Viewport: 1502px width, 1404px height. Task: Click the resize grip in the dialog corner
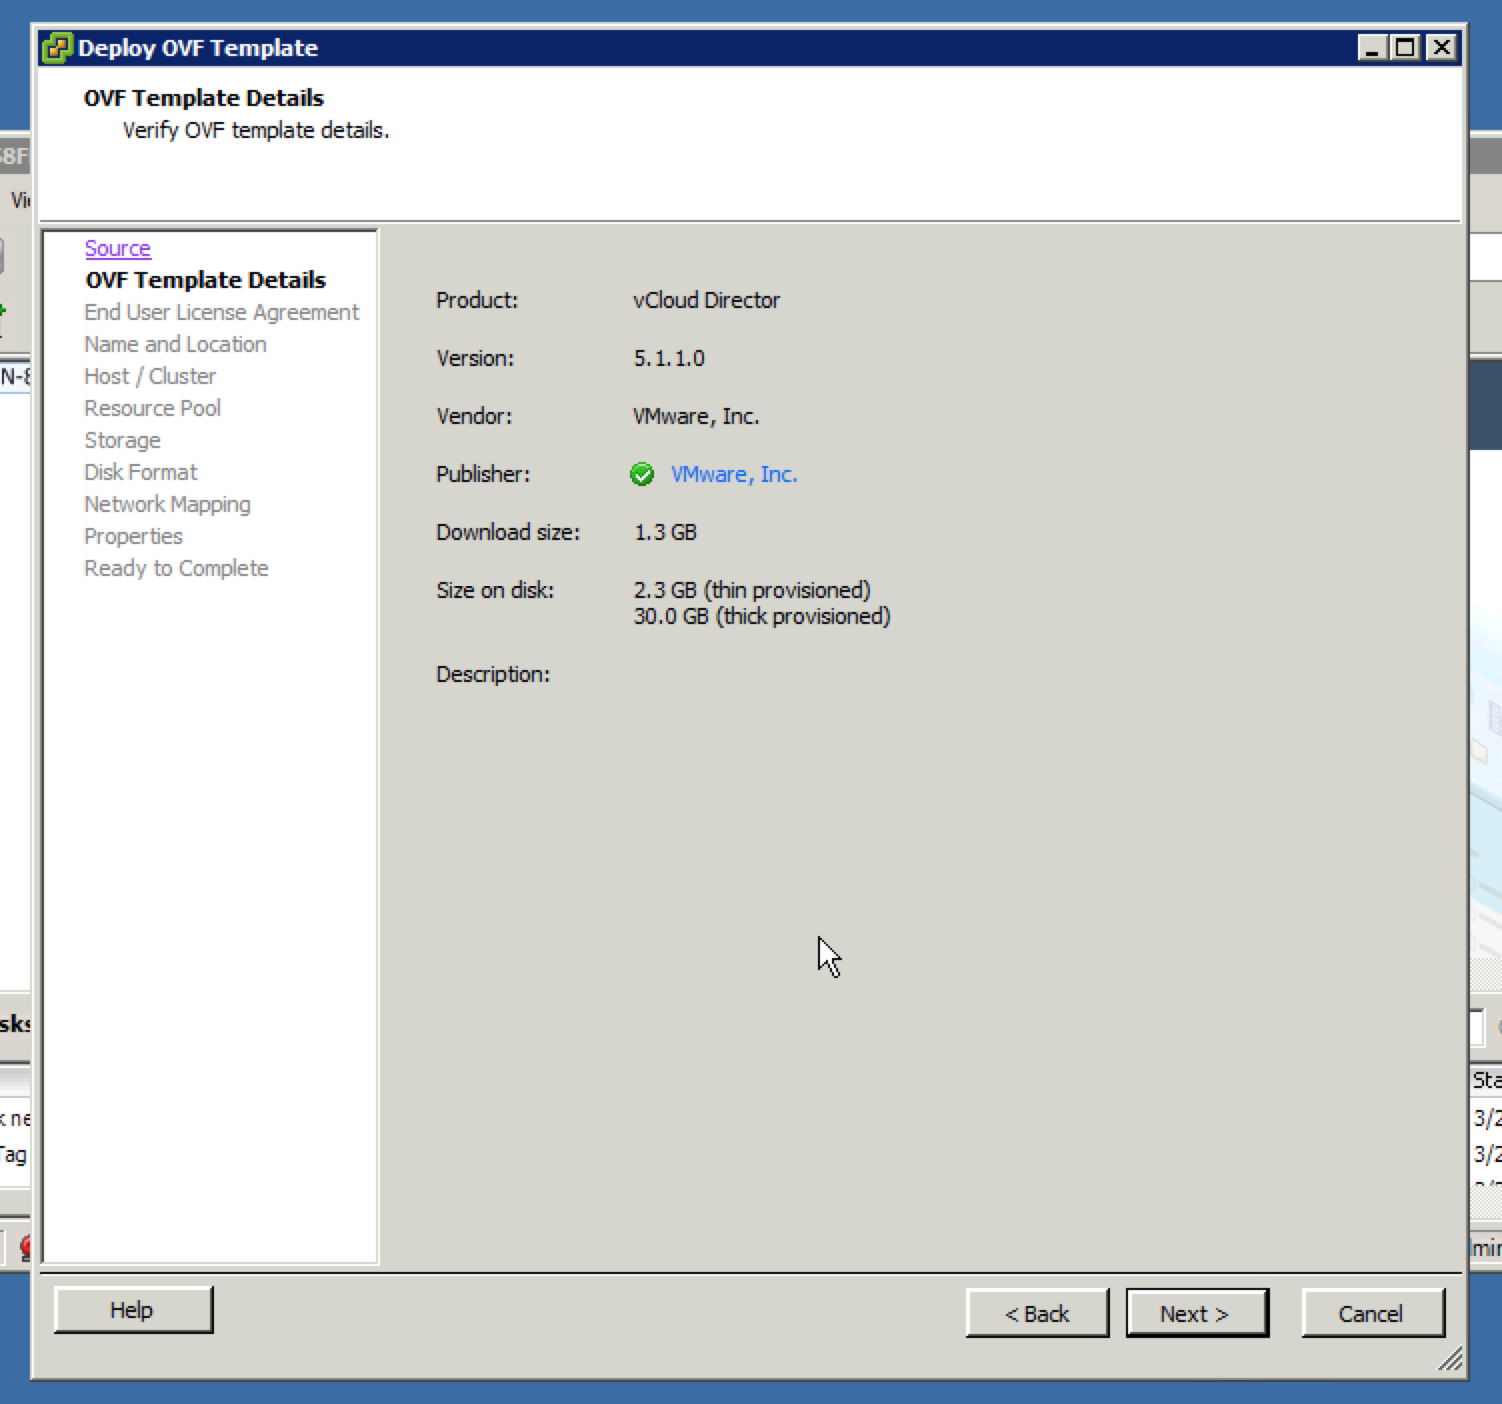1450,1359
